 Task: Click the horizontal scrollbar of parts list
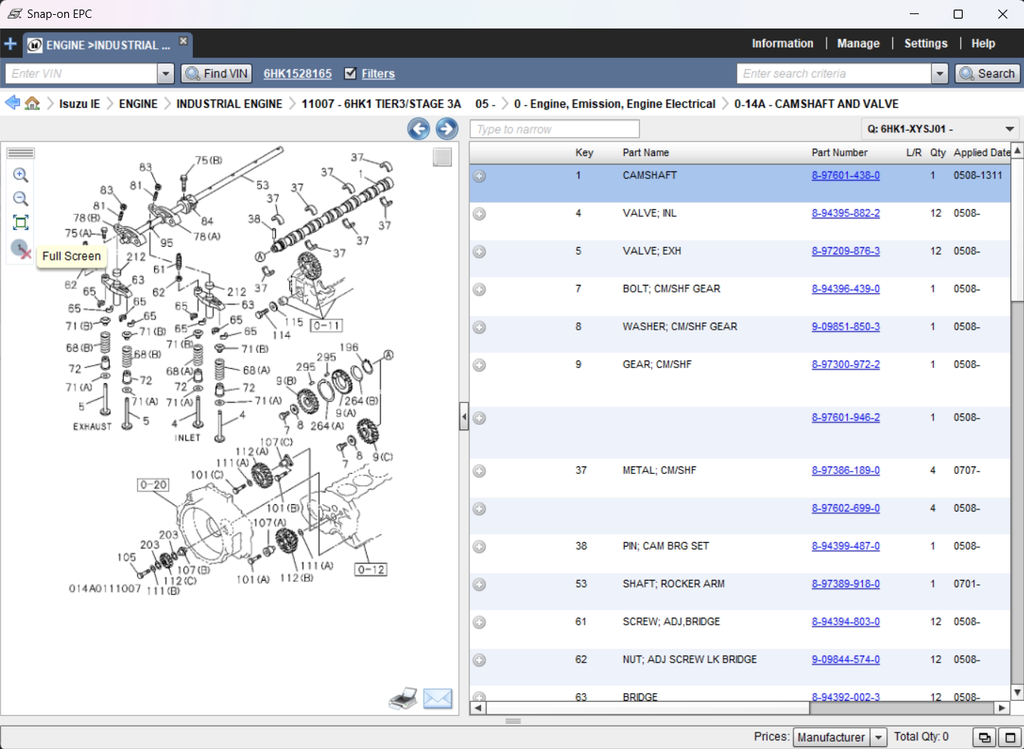click(740, 708)
